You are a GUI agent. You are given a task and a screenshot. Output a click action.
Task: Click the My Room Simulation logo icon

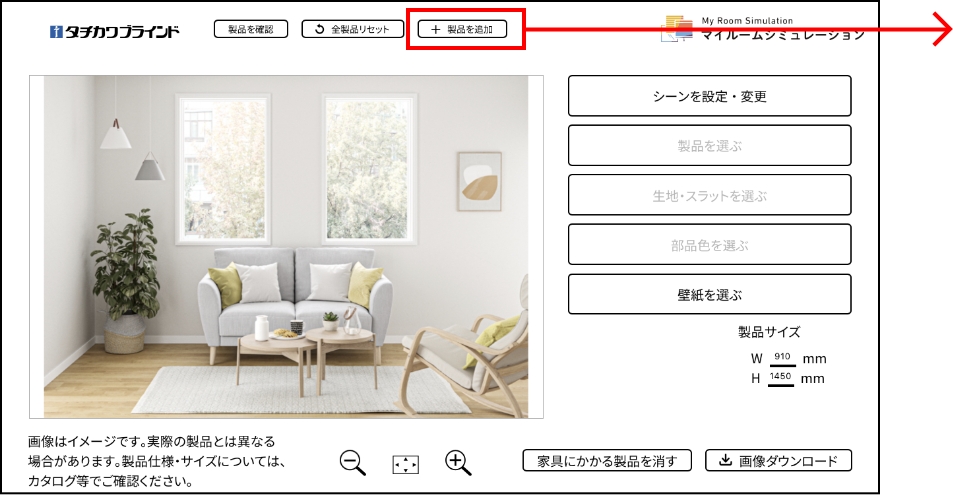click(677, 29)
